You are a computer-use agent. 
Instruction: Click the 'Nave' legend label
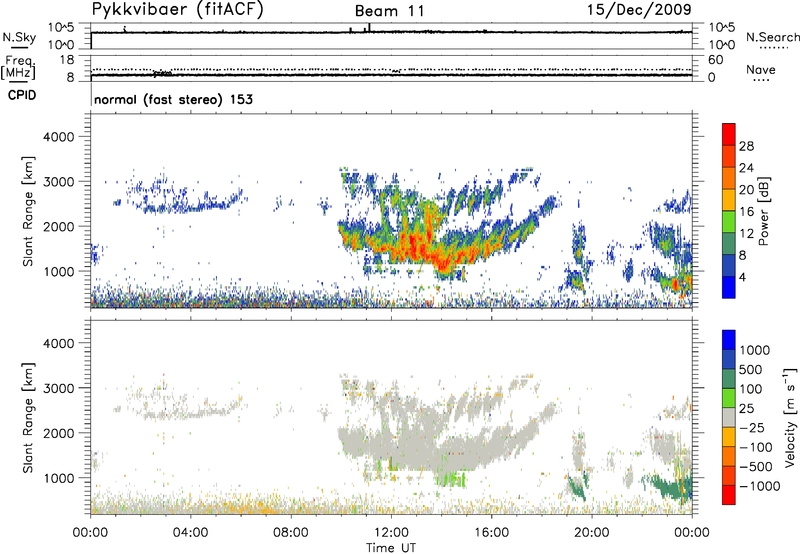761,70
